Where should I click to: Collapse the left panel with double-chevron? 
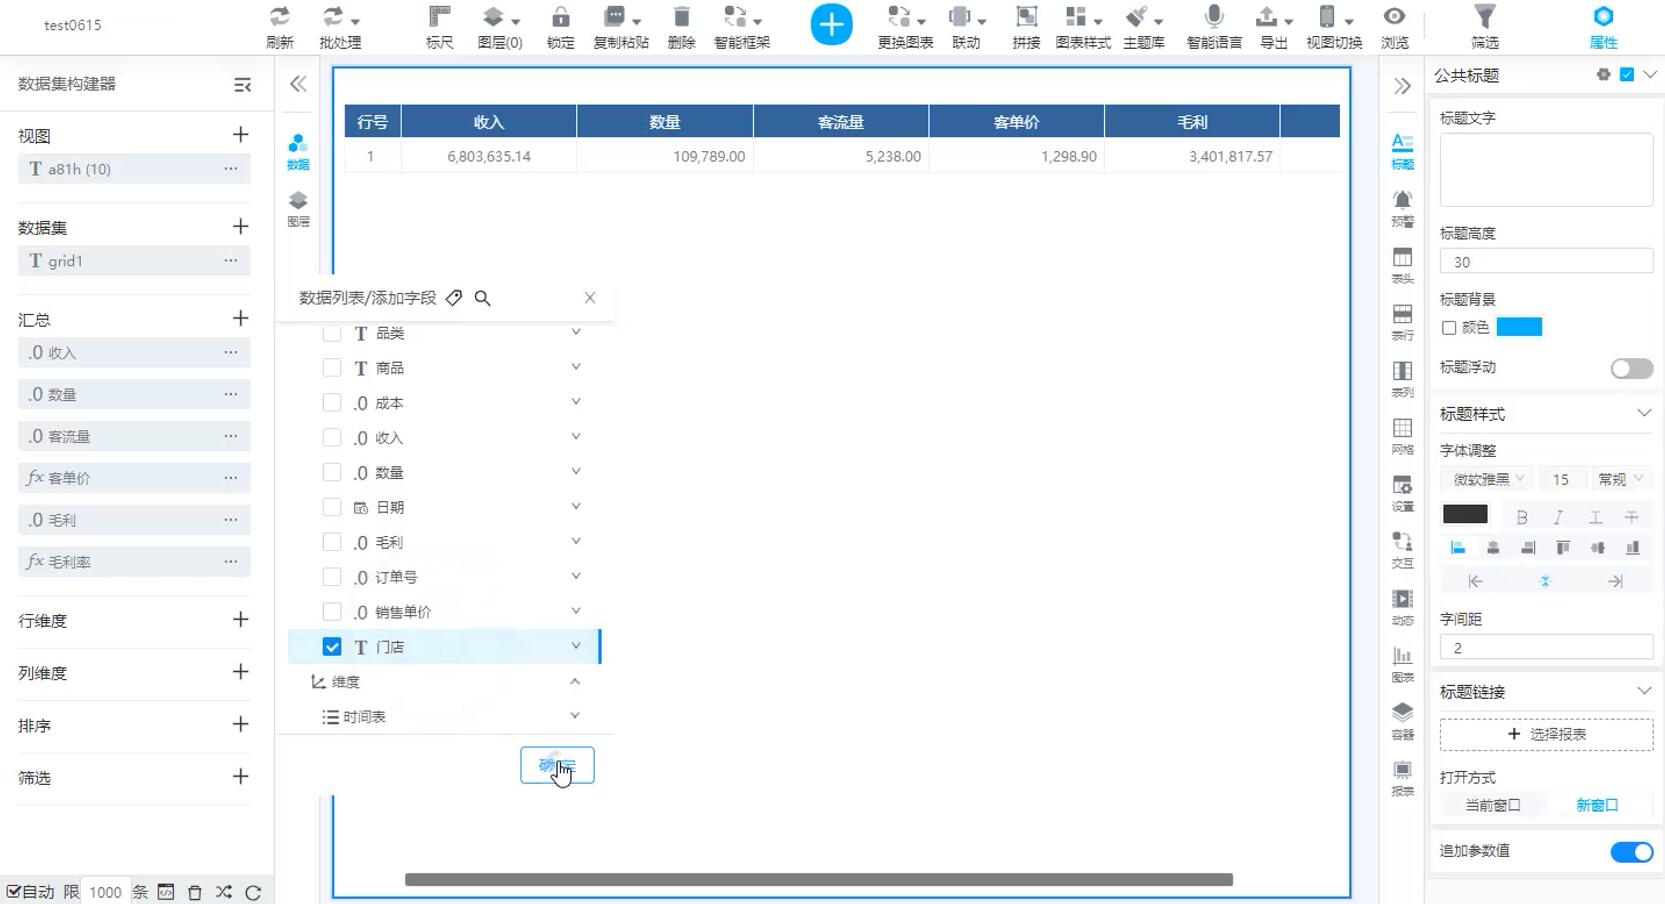point(298,84)
